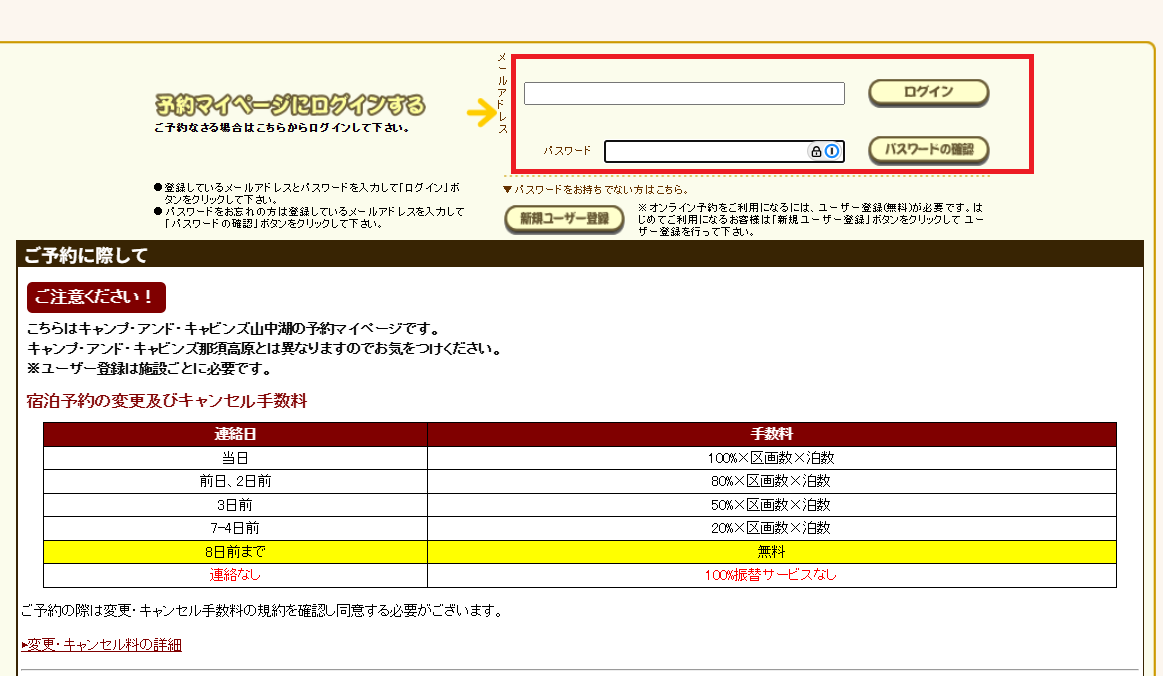Click the 連絡日 table column header
Viewport: 1163px width, 676px height.
(235, 434)
